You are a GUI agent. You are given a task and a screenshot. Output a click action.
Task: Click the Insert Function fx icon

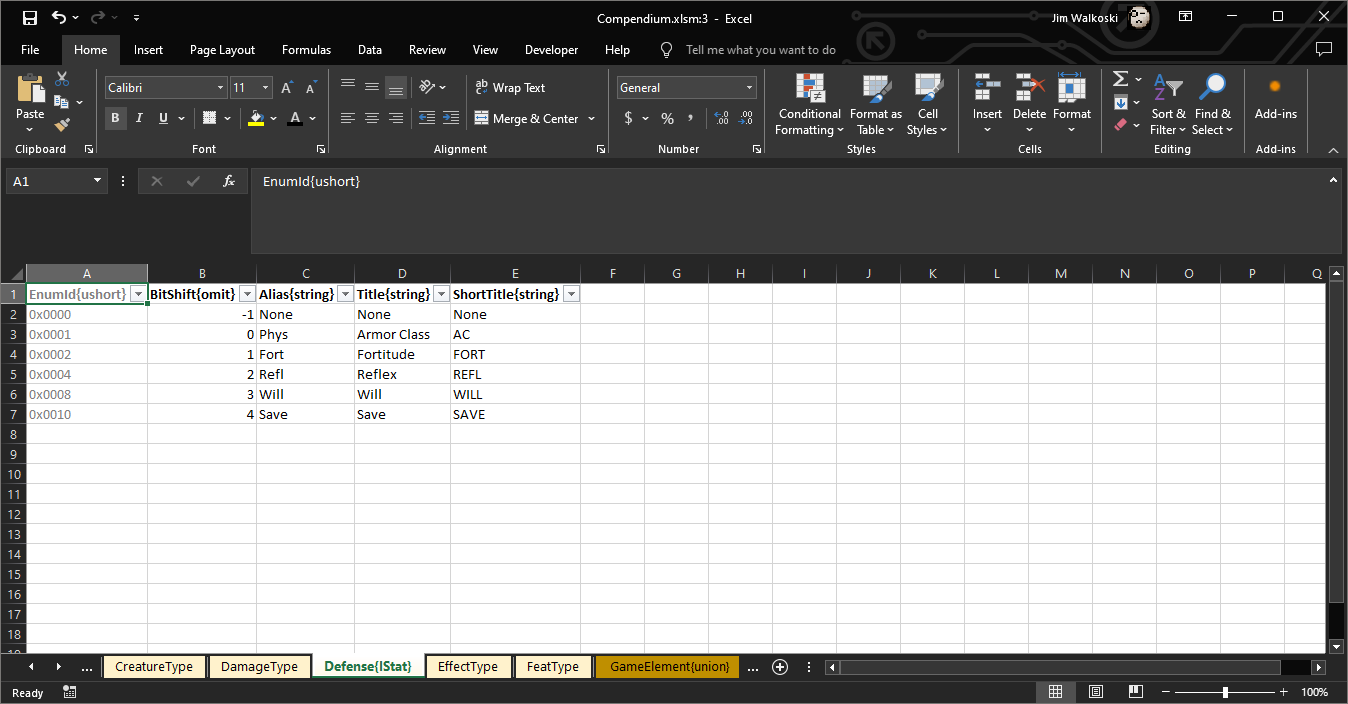pyautogui.click(x=228, y=181)
